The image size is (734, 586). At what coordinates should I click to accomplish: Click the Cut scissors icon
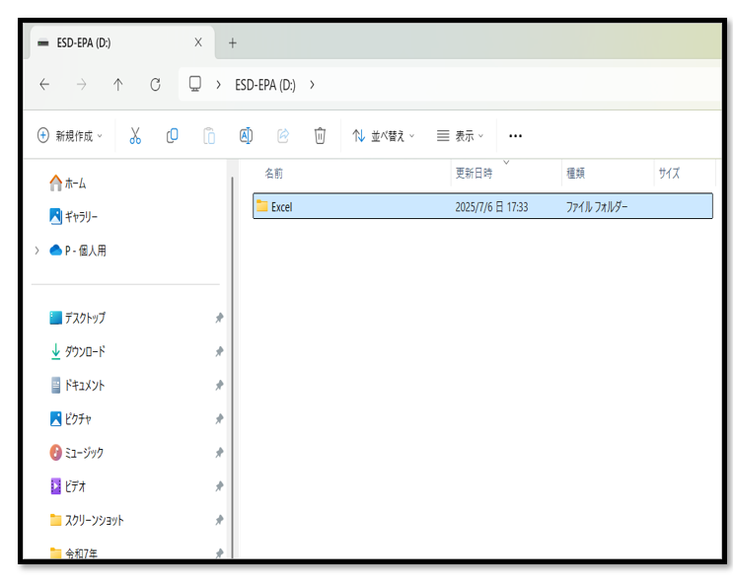click(x=135, y=136)
